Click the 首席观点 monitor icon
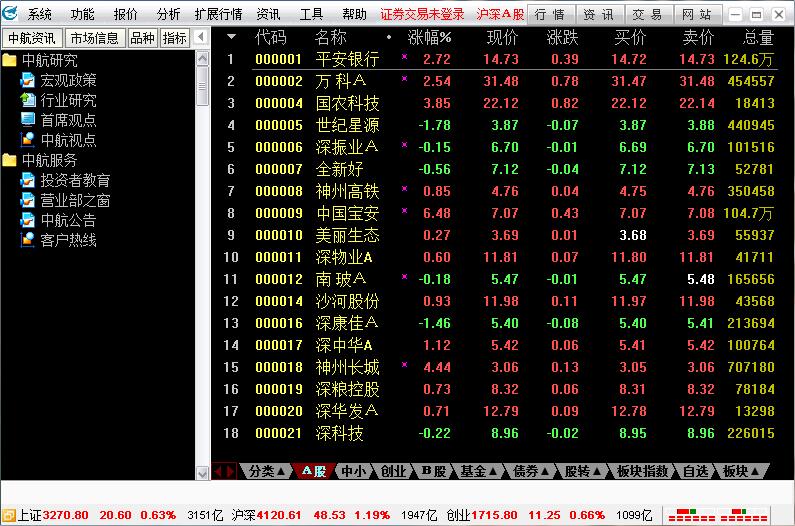The height and width of the screenshot is (526, 795). click(27, 120)
